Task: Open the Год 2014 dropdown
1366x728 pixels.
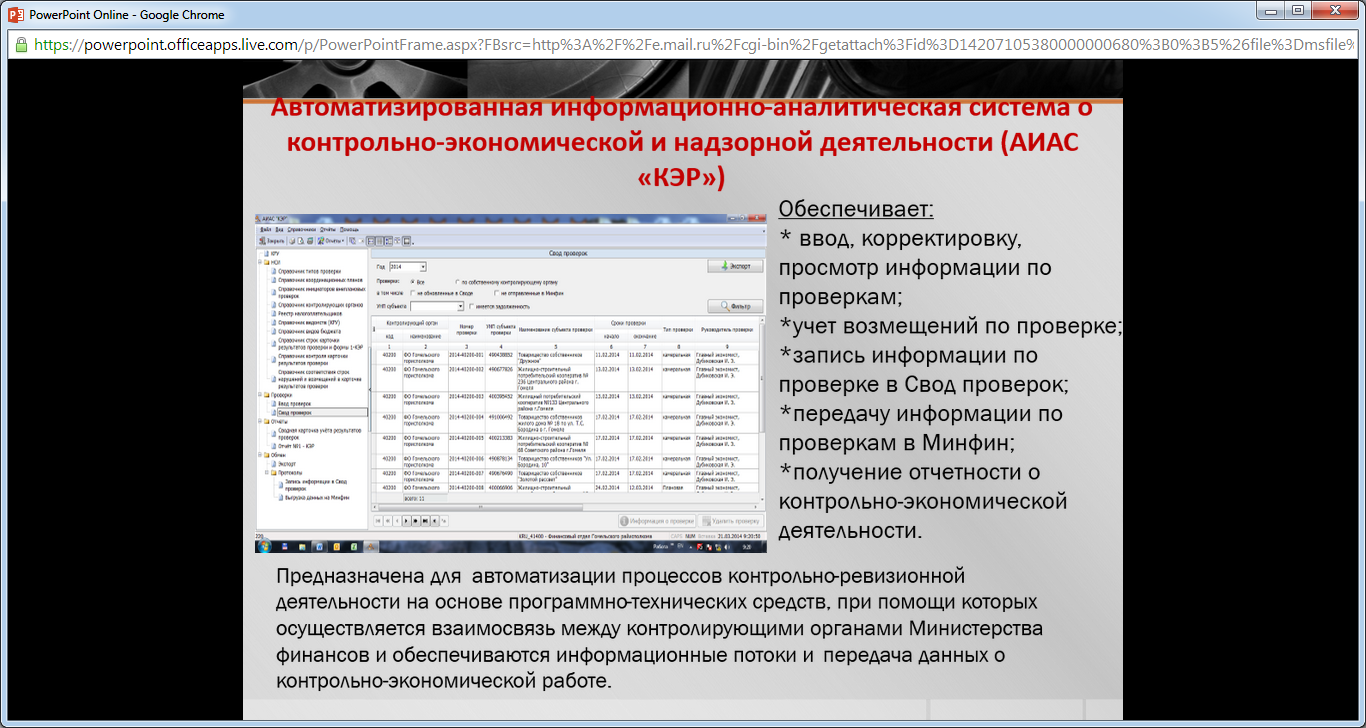Action: (408, 267)
